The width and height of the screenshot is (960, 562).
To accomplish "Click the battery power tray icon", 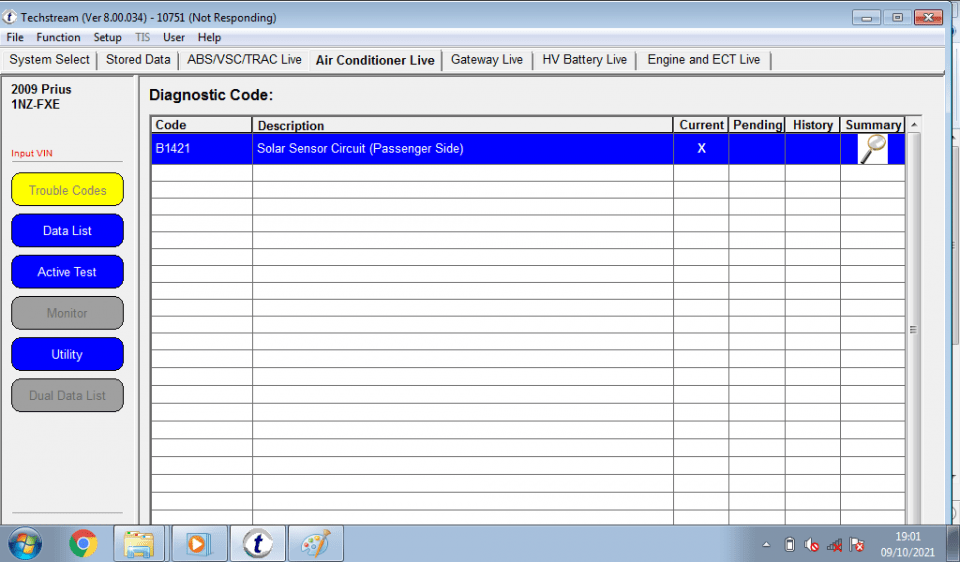I will [x=789, y=544].
